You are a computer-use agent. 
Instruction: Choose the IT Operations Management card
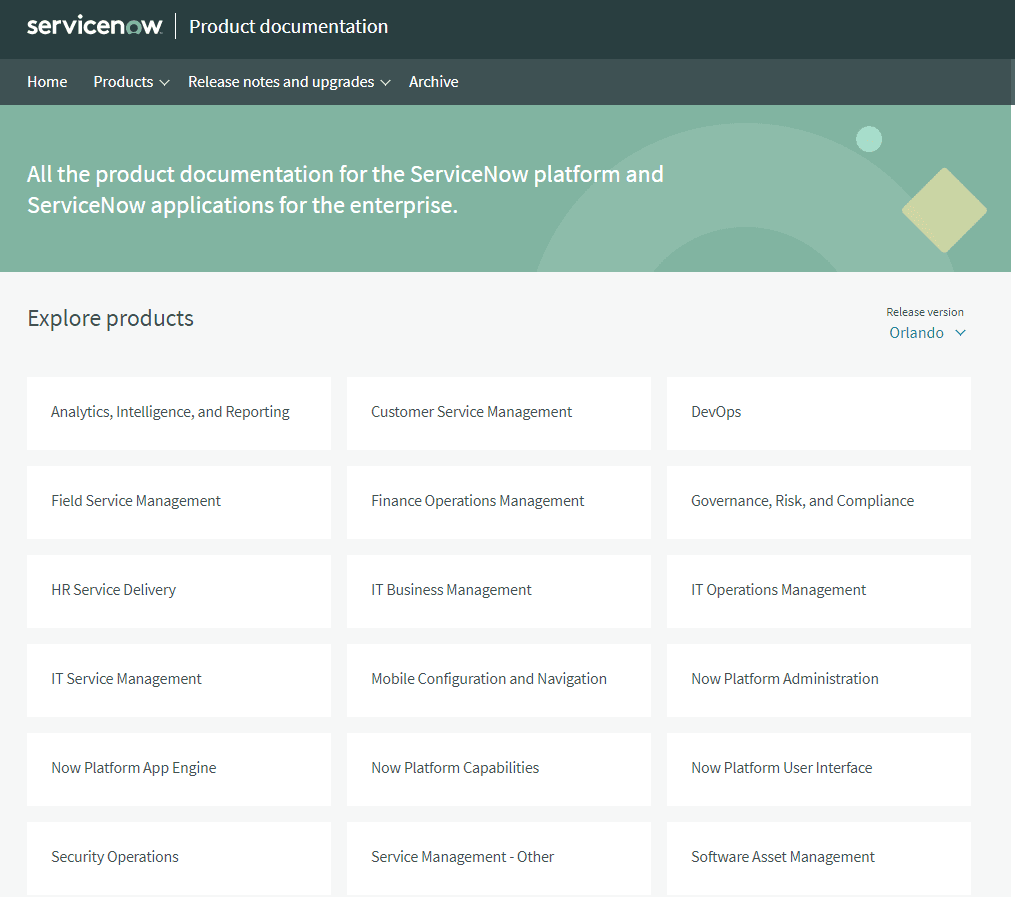pos(819,591)
